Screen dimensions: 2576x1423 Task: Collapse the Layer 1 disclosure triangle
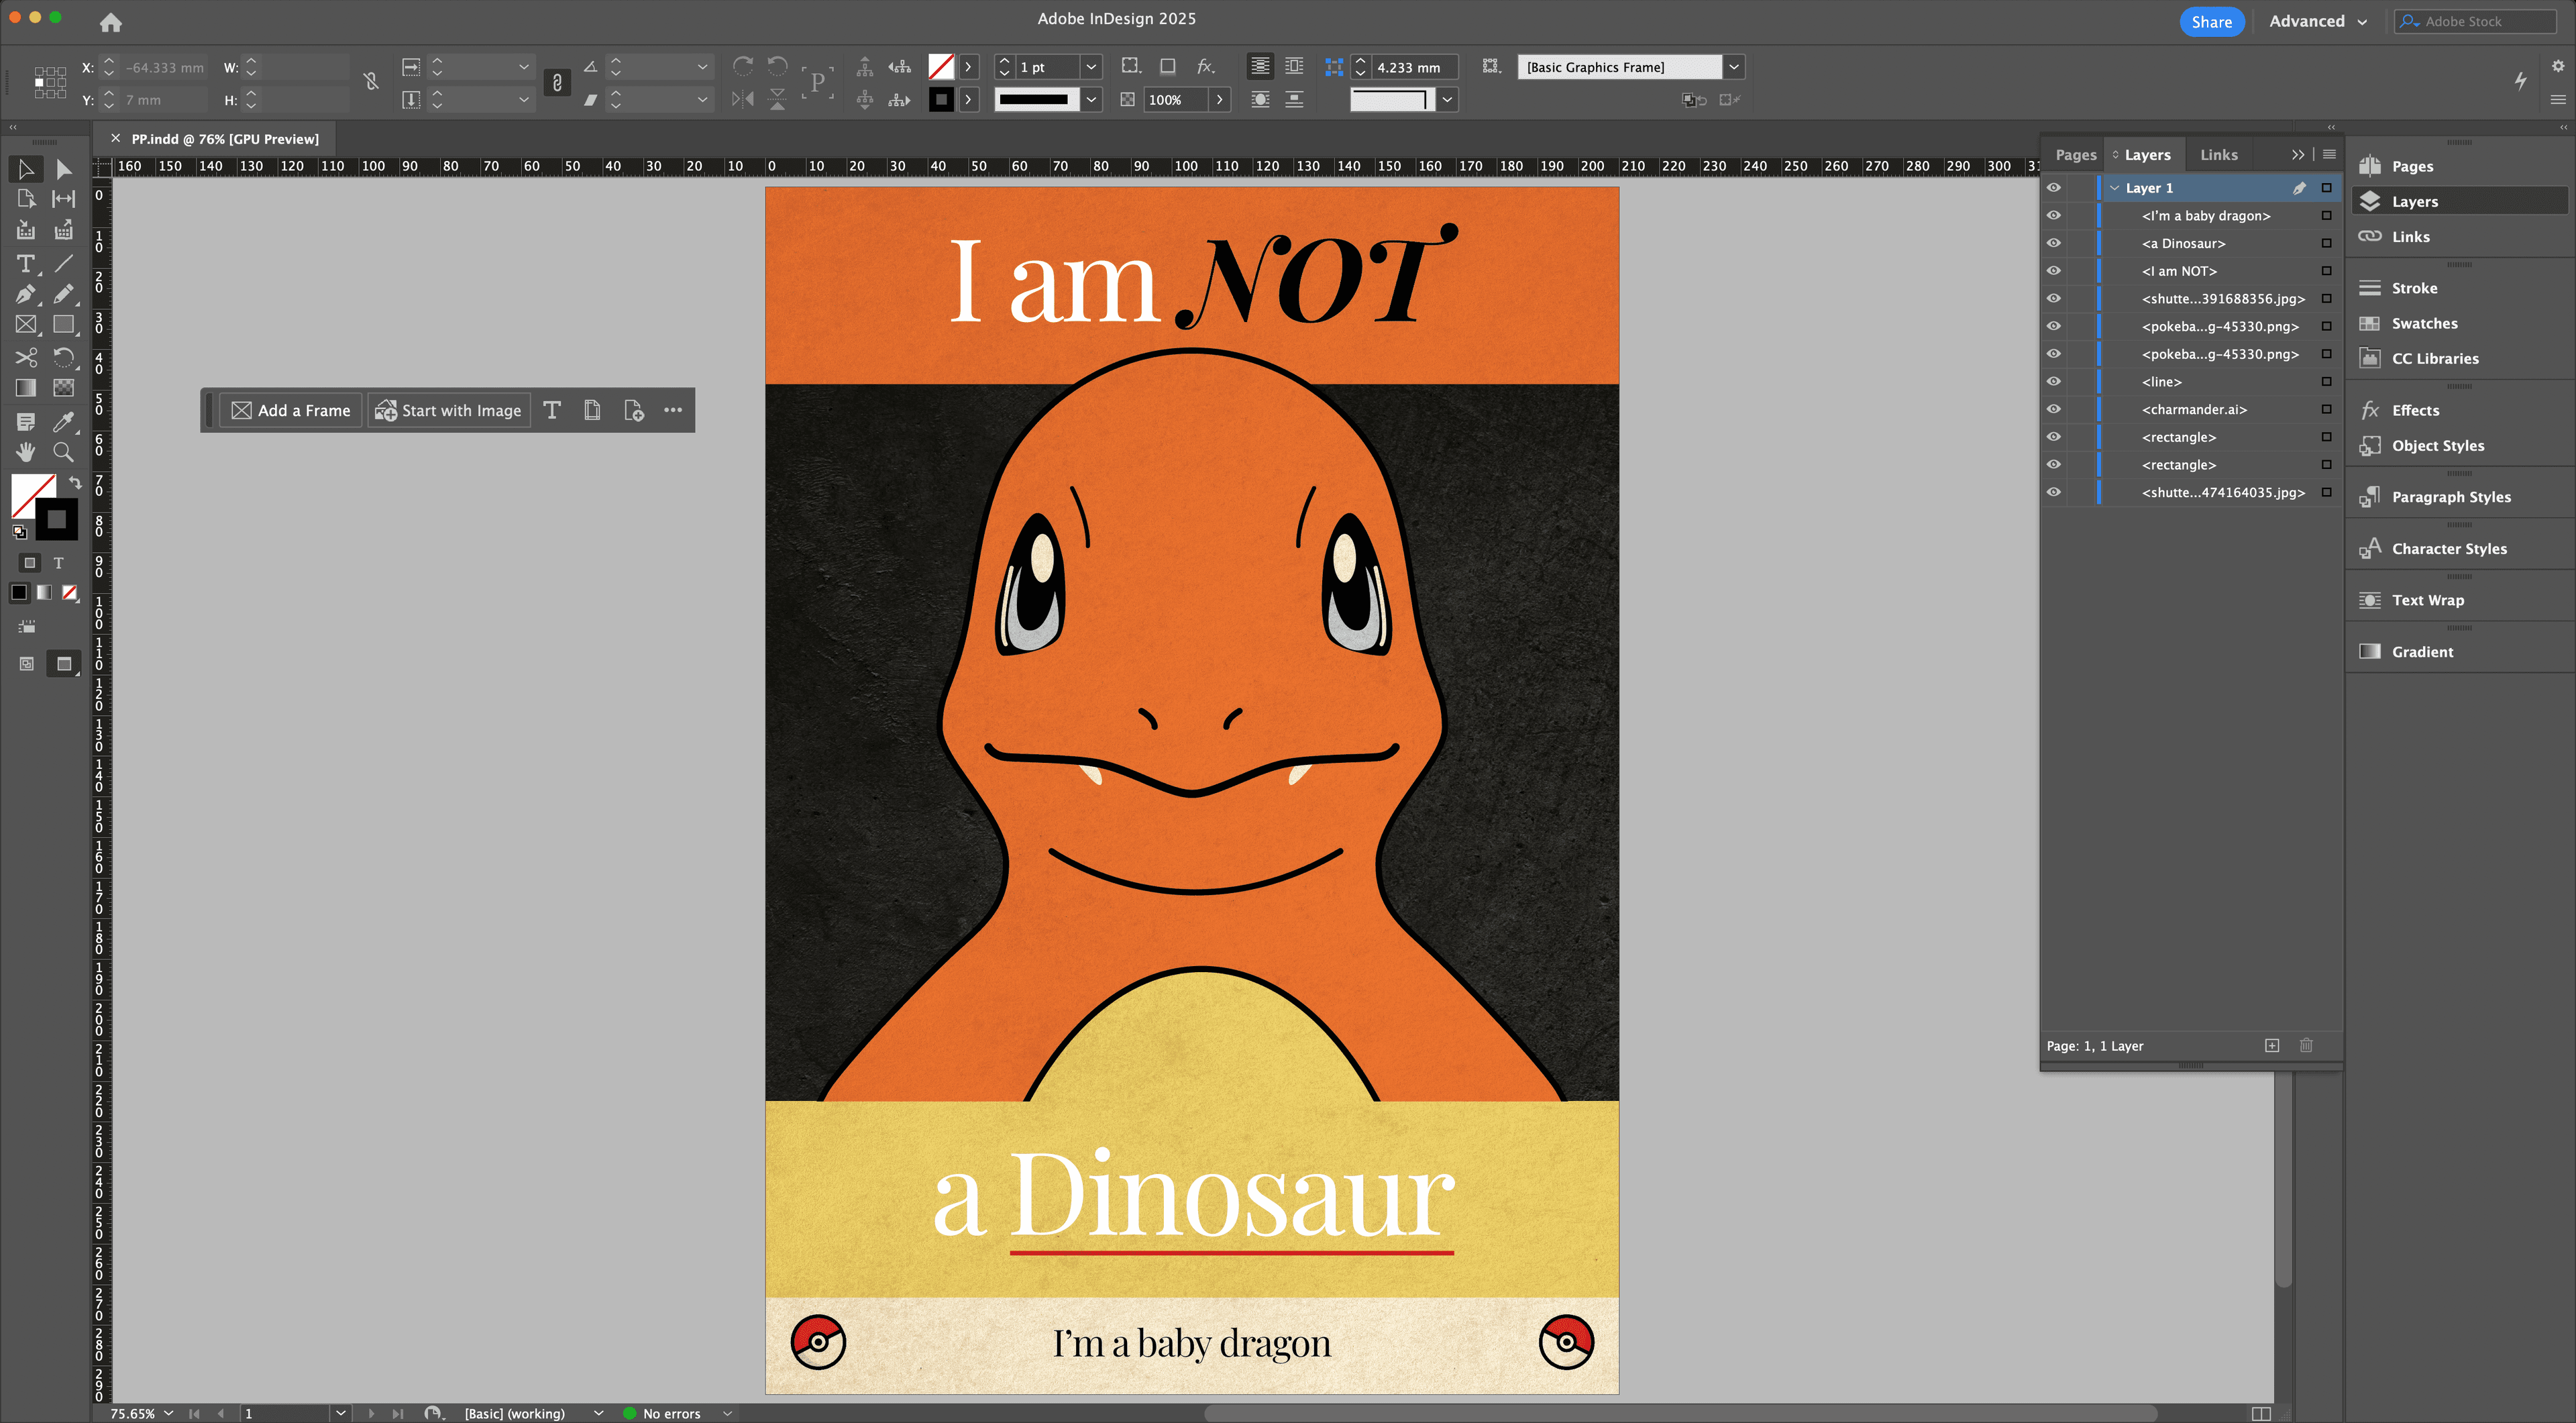[2114, 188]
